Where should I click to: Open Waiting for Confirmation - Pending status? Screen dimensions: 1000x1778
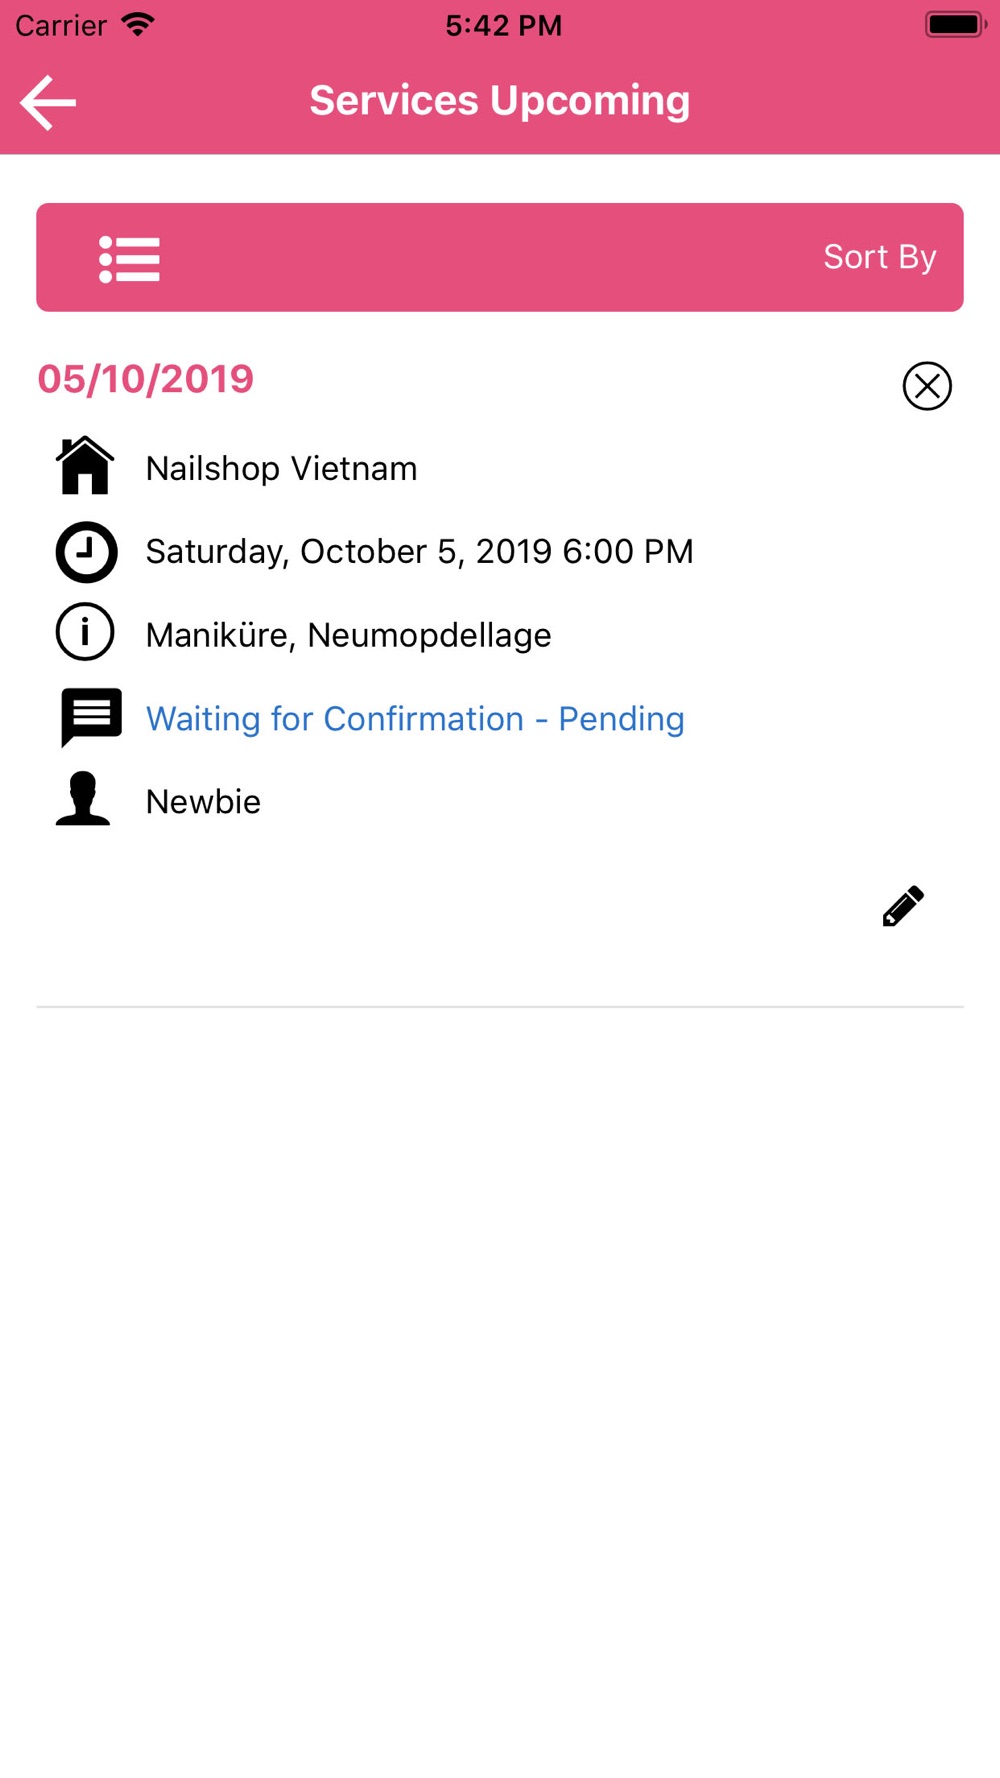(x=415, y=719)
